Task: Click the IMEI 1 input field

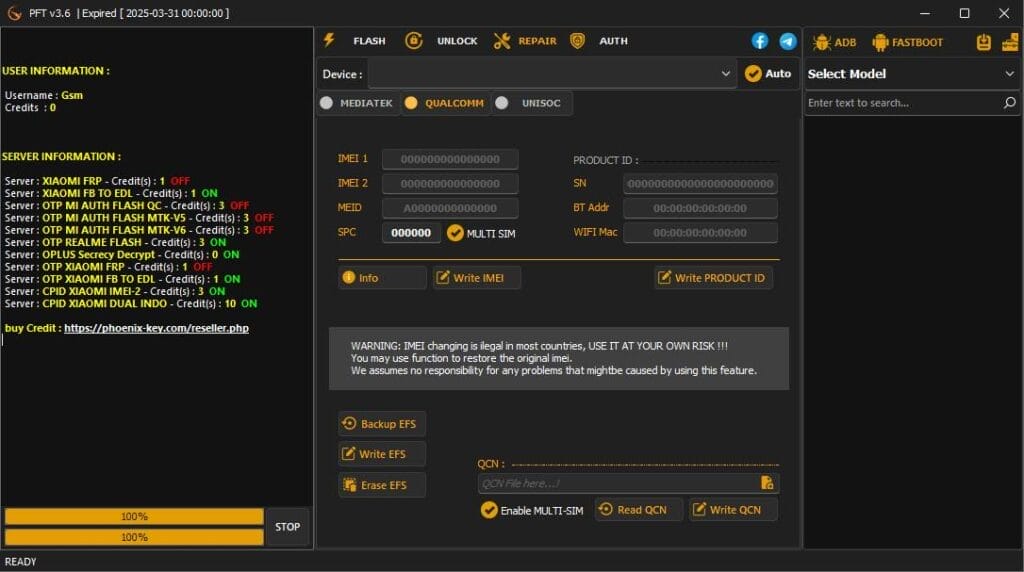Action: tap(450, 159)
